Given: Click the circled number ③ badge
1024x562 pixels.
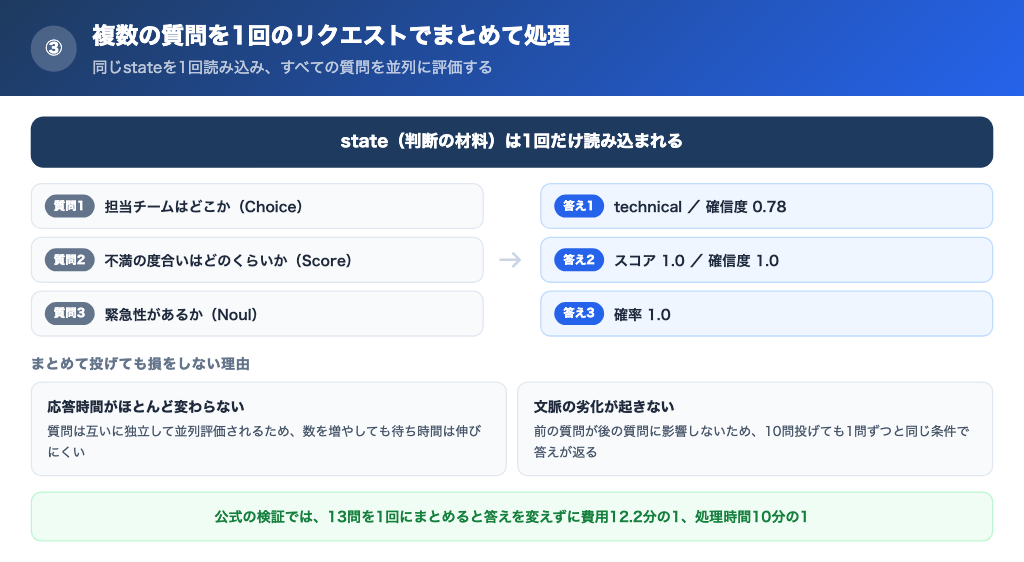Looking at the screenshot, I should (54, 48).
